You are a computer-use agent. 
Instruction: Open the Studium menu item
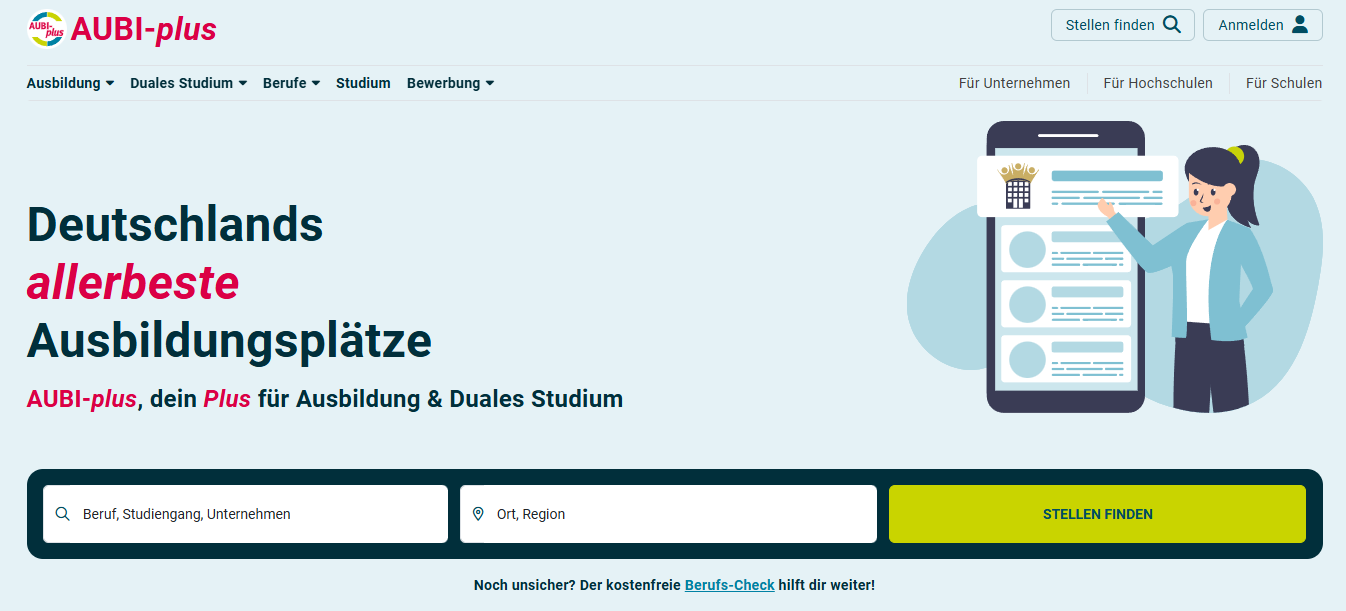pyautogui.click(x=363, y=83)
